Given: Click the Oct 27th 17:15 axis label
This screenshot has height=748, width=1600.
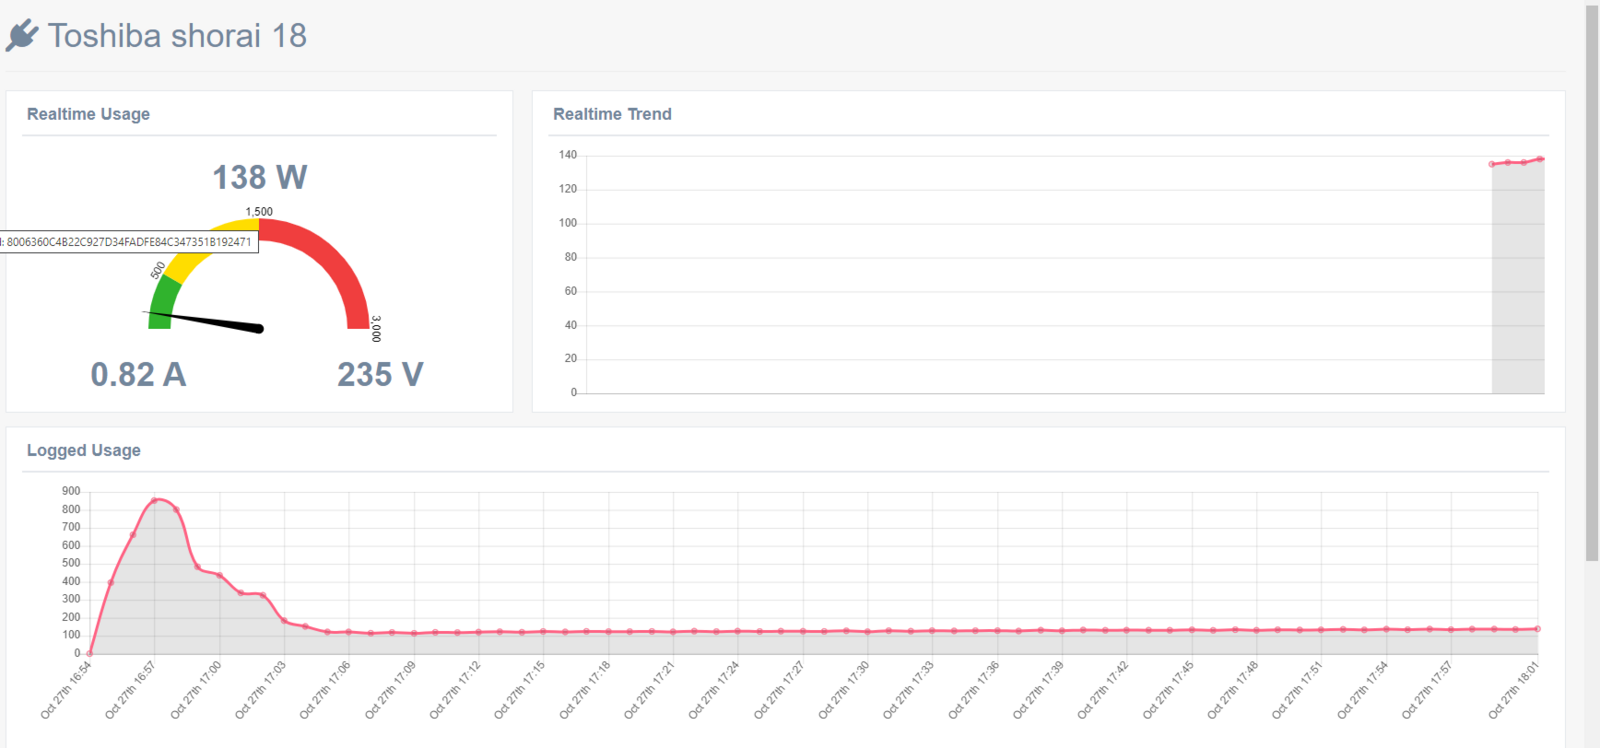Looking at the screenshot, I should (x=520, y=690).
